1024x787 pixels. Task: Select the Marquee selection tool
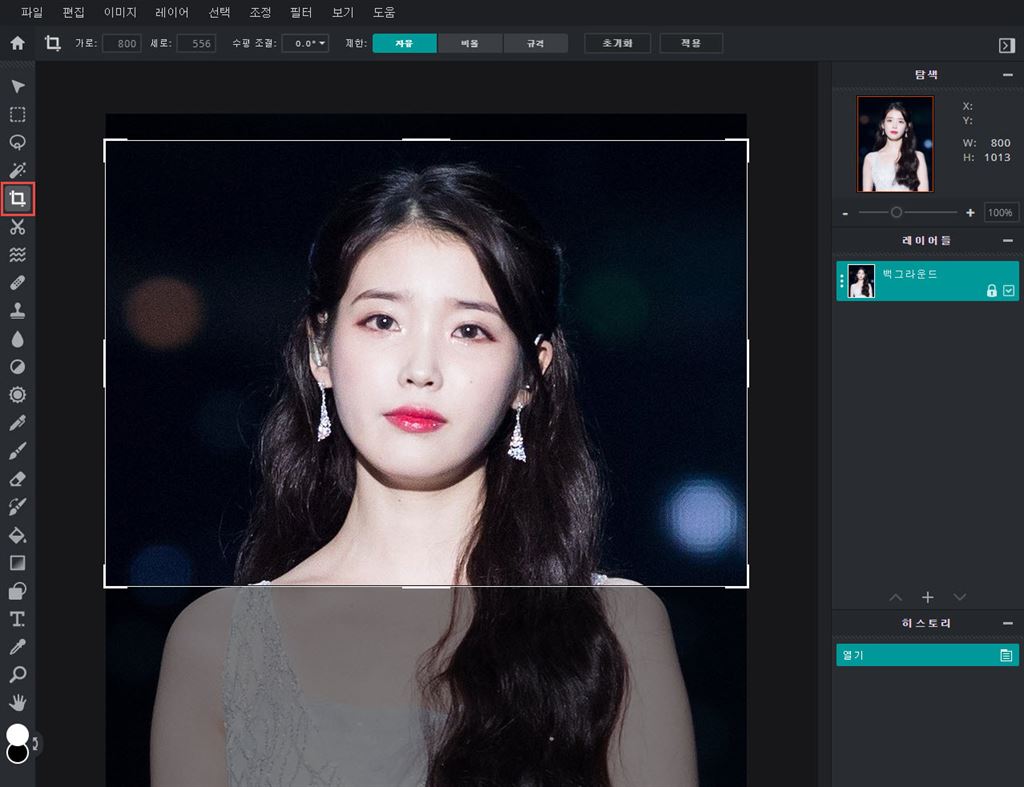point(18,115)
